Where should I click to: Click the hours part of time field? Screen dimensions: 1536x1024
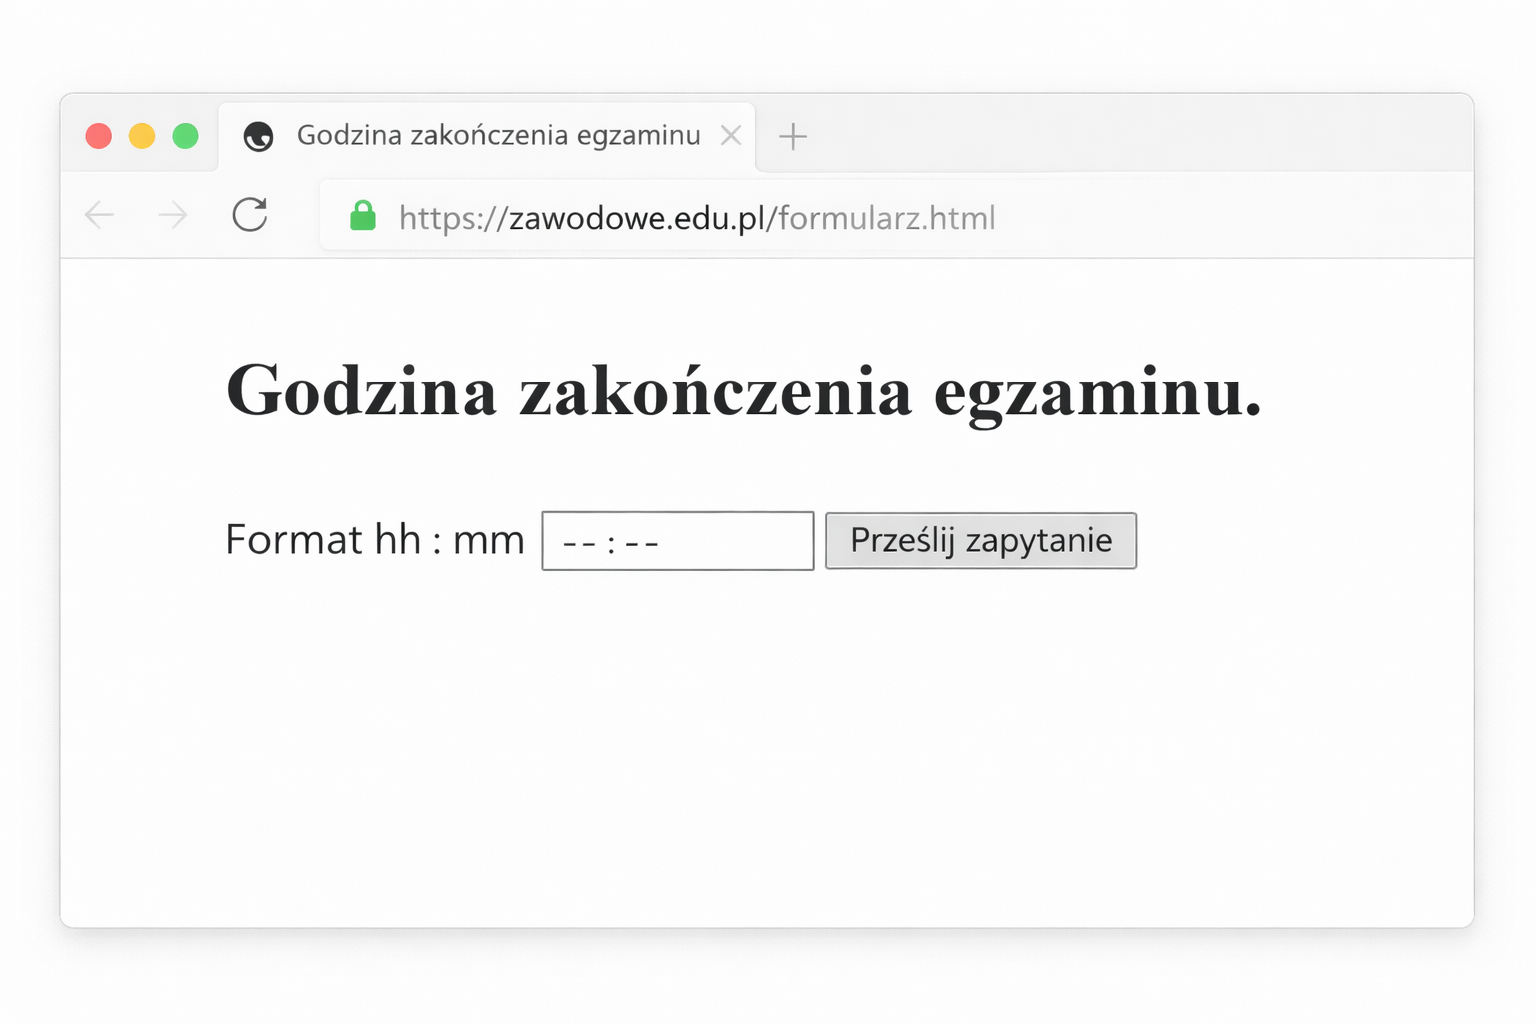point(579,543)
